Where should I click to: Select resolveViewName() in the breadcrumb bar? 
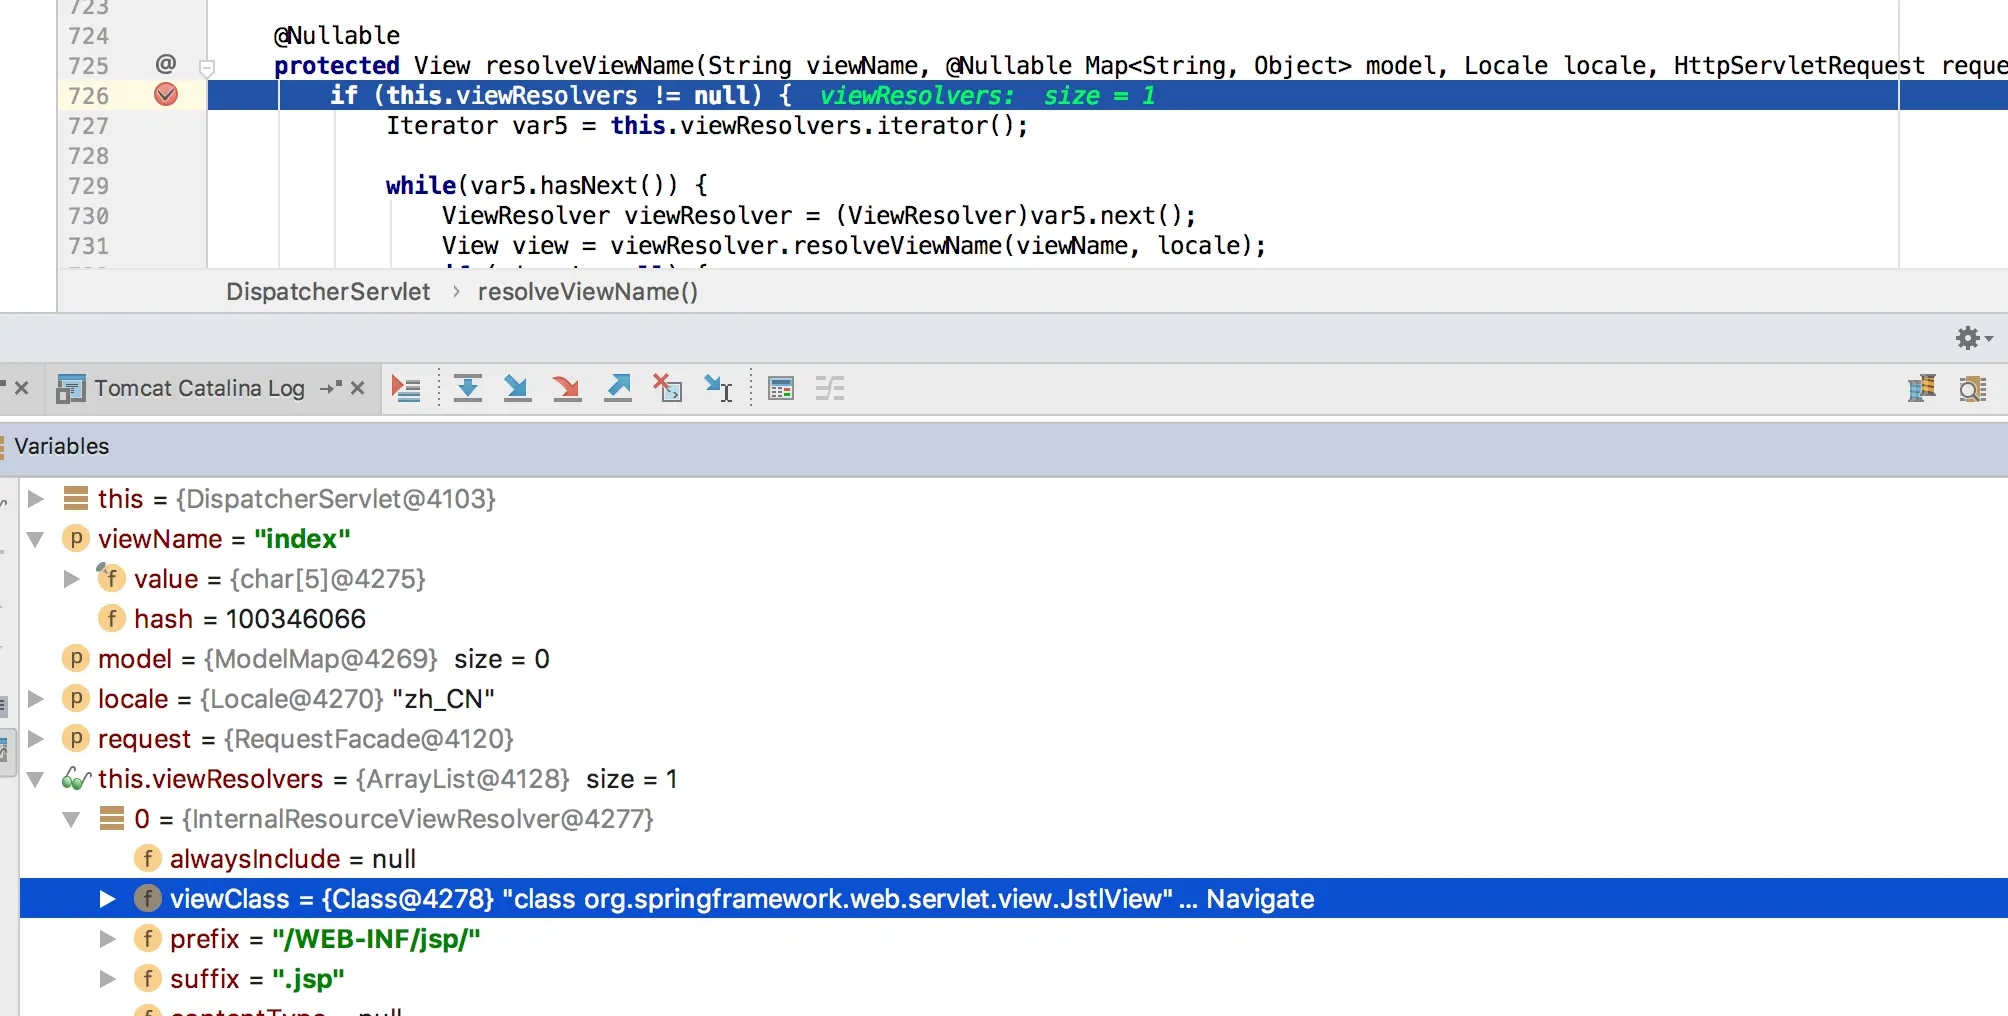coord(588,291)
